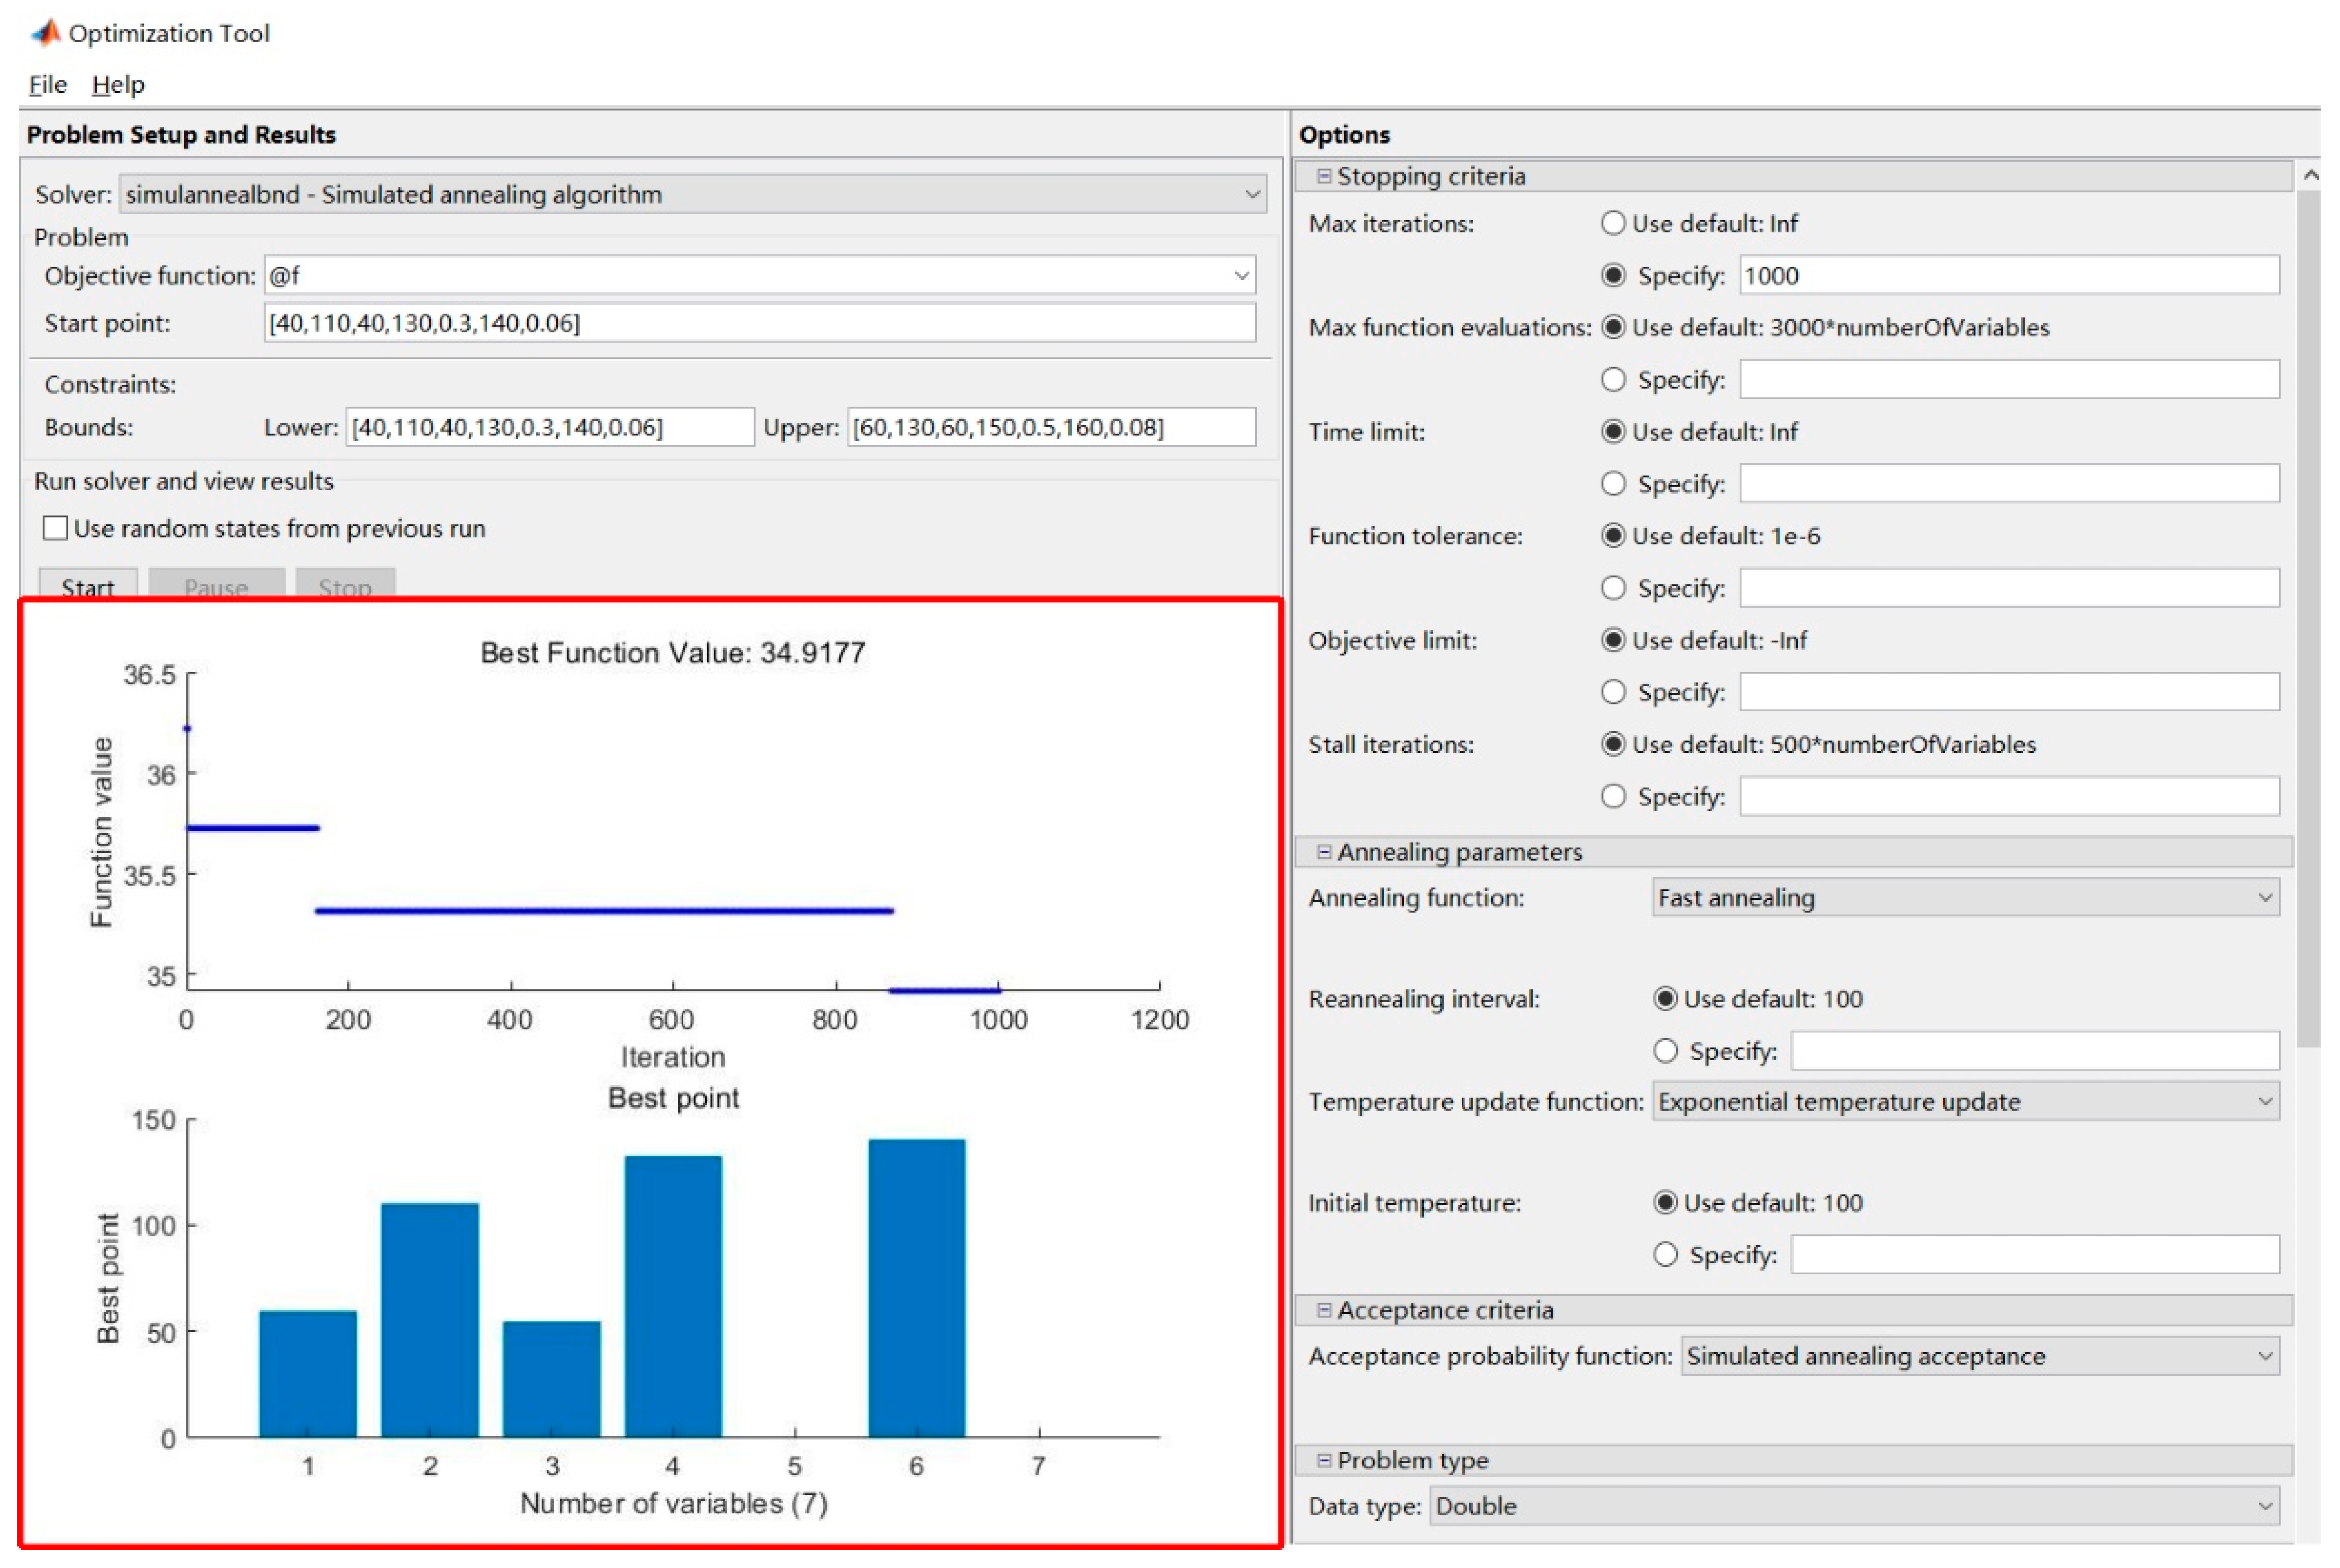
Task: Collapse the Acceptance criteria section
Action: tap(1324, 1310)
